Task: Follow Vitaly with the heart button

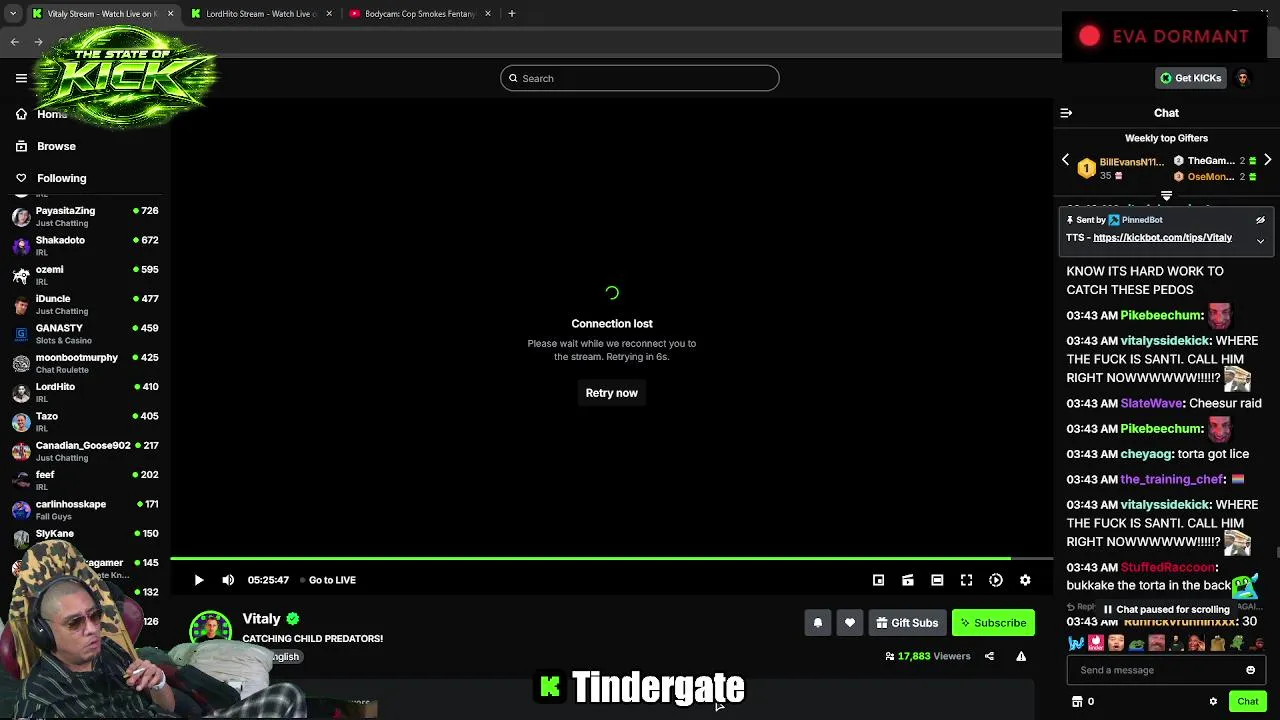Action: (x=850, y=623)
